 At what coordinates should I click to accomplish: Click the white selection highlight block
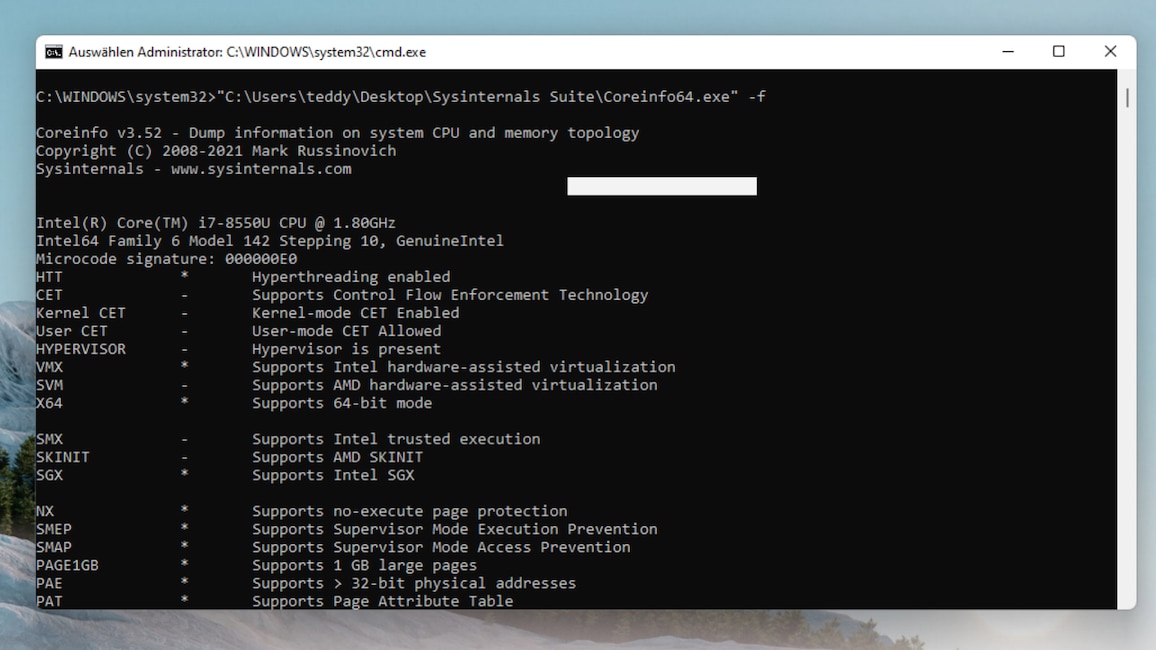point(661,186)
